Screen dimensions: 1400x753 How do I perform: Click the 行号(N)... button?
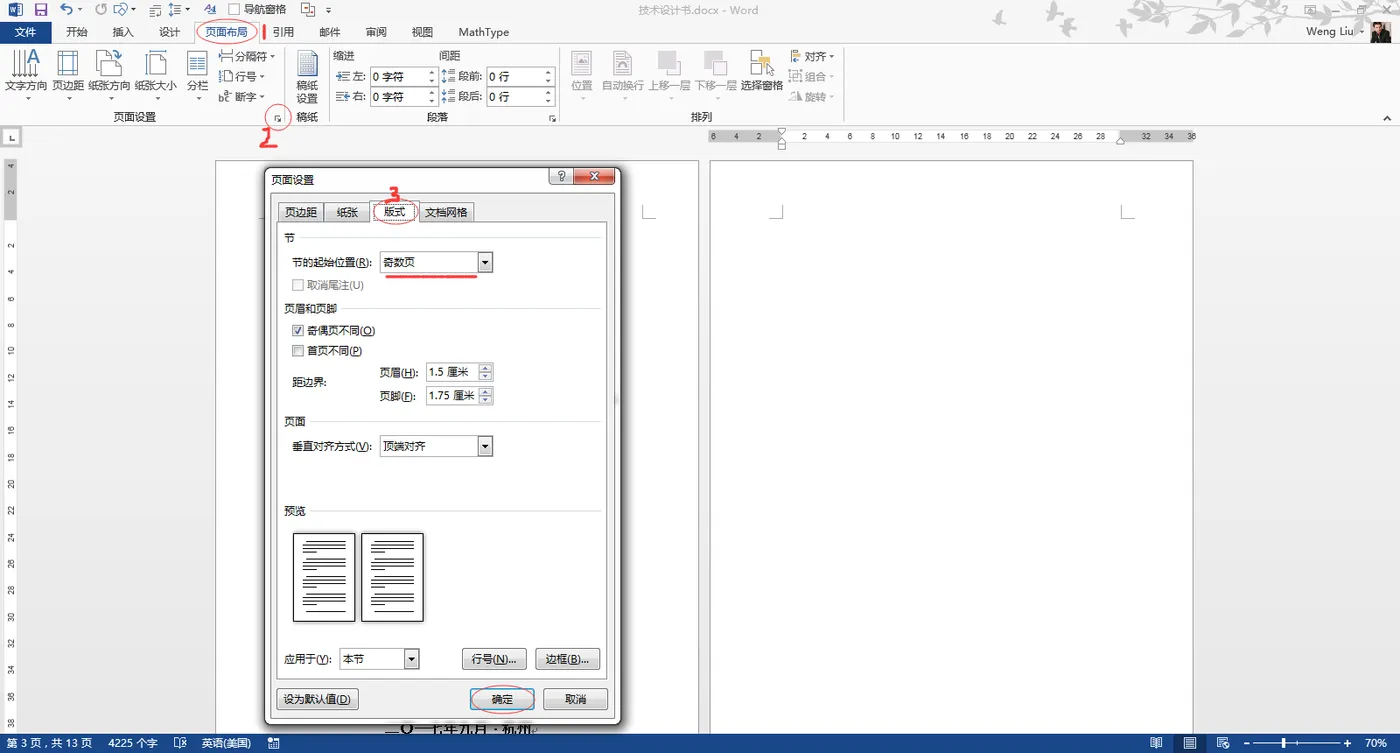494,659
